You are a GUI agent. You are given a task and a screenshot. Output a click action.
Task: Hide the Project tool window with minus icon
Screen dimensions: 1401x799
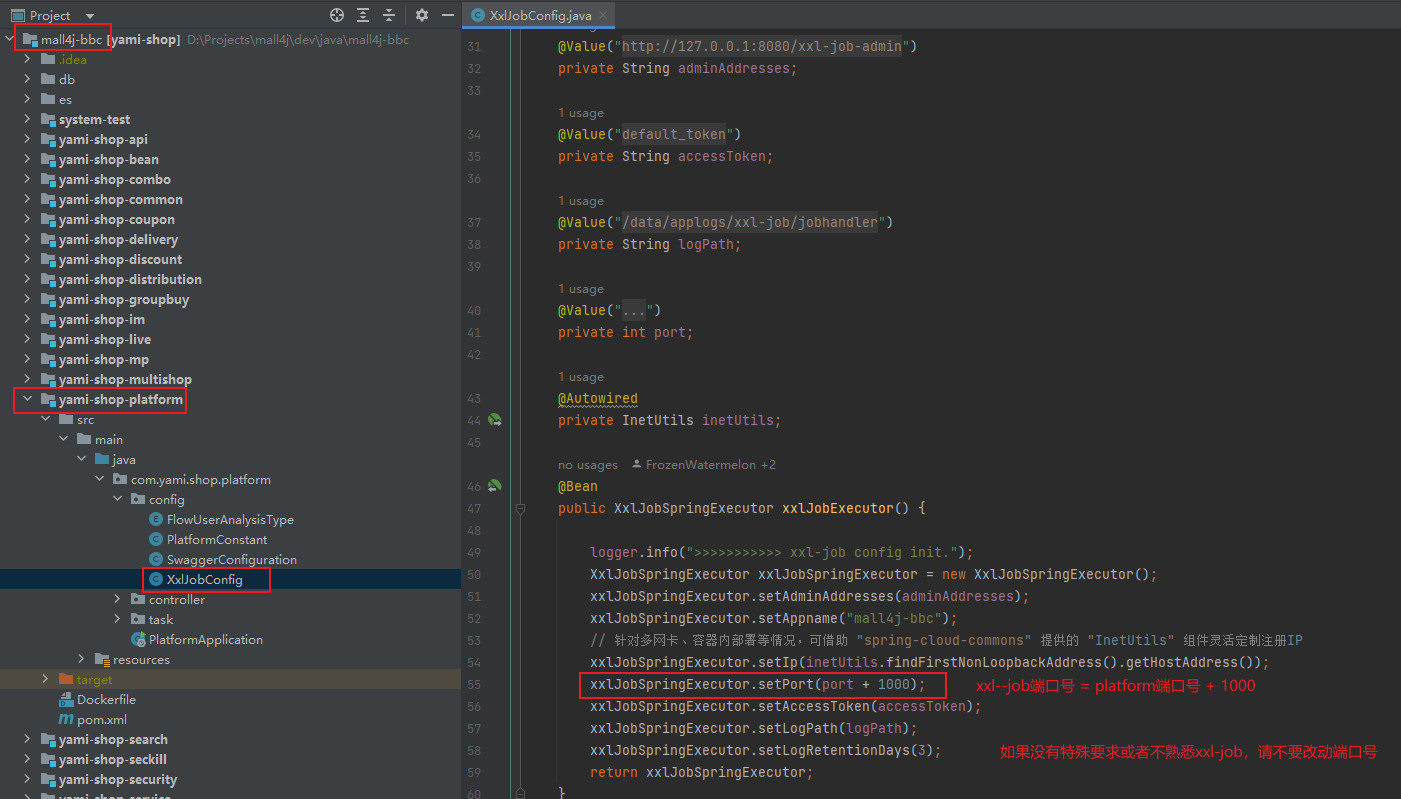tap(446, 15)
